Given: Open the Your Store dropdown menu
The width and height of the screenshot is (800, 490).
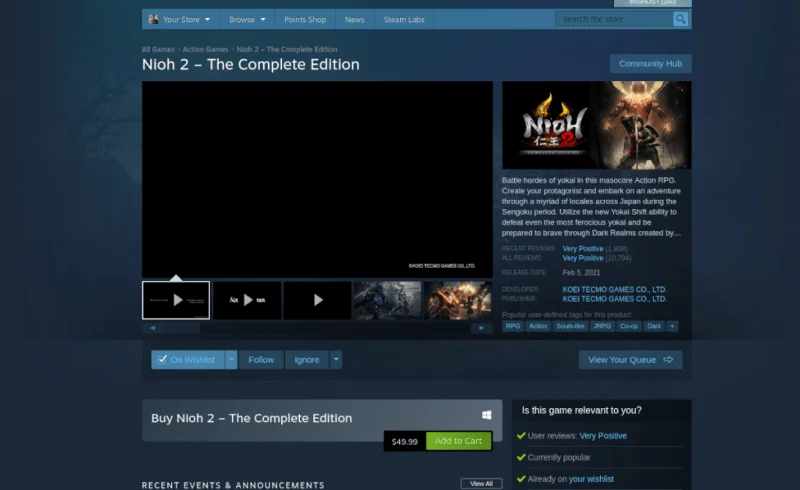Looking at the screenshot, I should tap(180, 19).
